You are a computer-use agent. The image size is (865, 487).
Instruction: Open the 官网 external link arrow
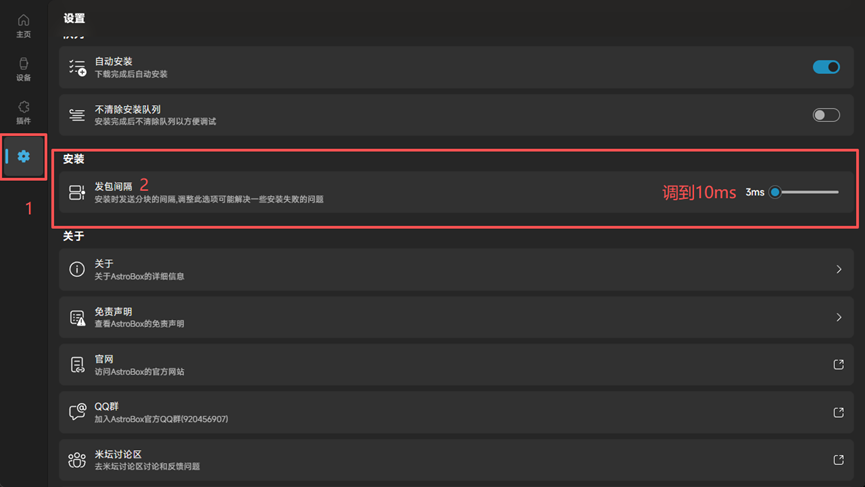point(839,365)
